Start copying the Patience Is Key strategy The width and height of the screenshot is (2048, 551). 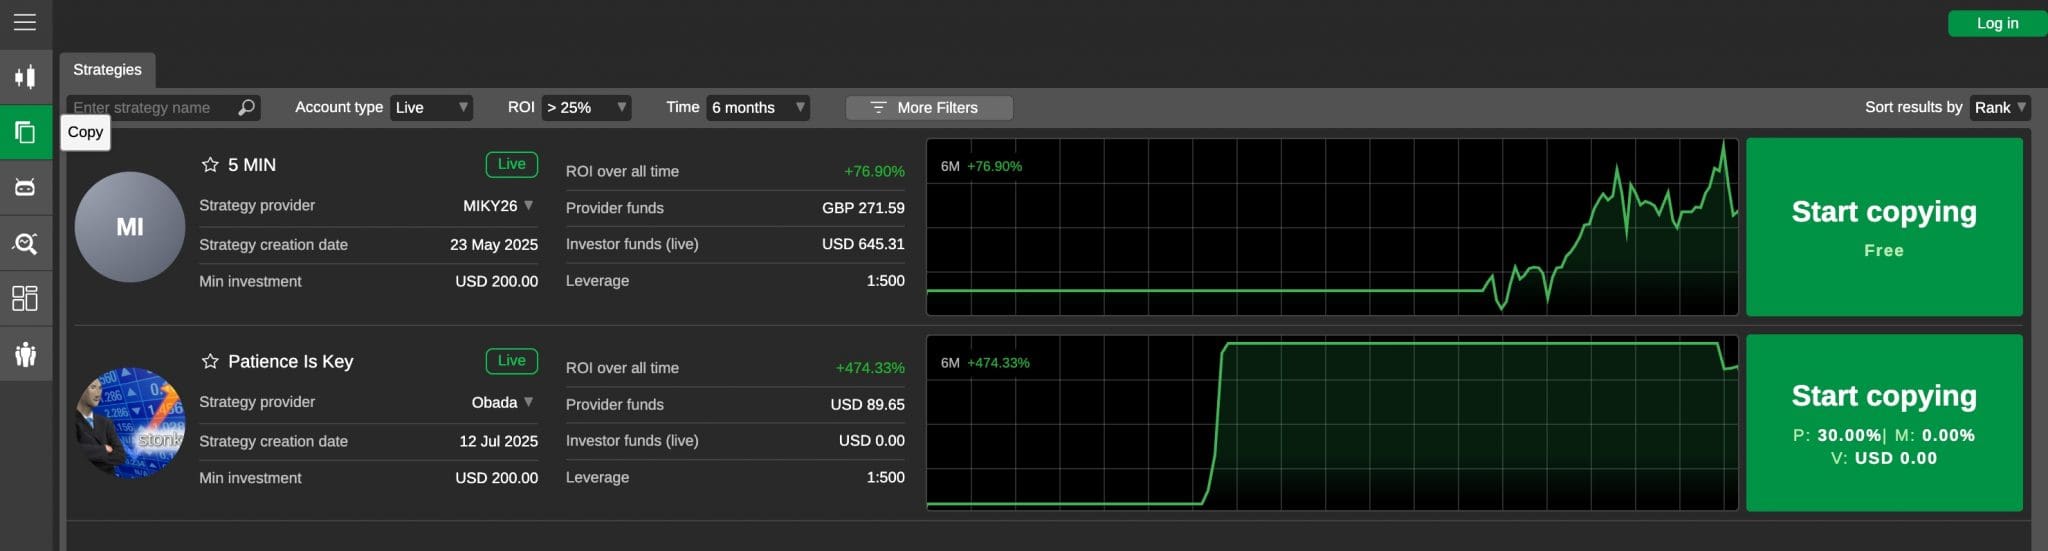1884,423
